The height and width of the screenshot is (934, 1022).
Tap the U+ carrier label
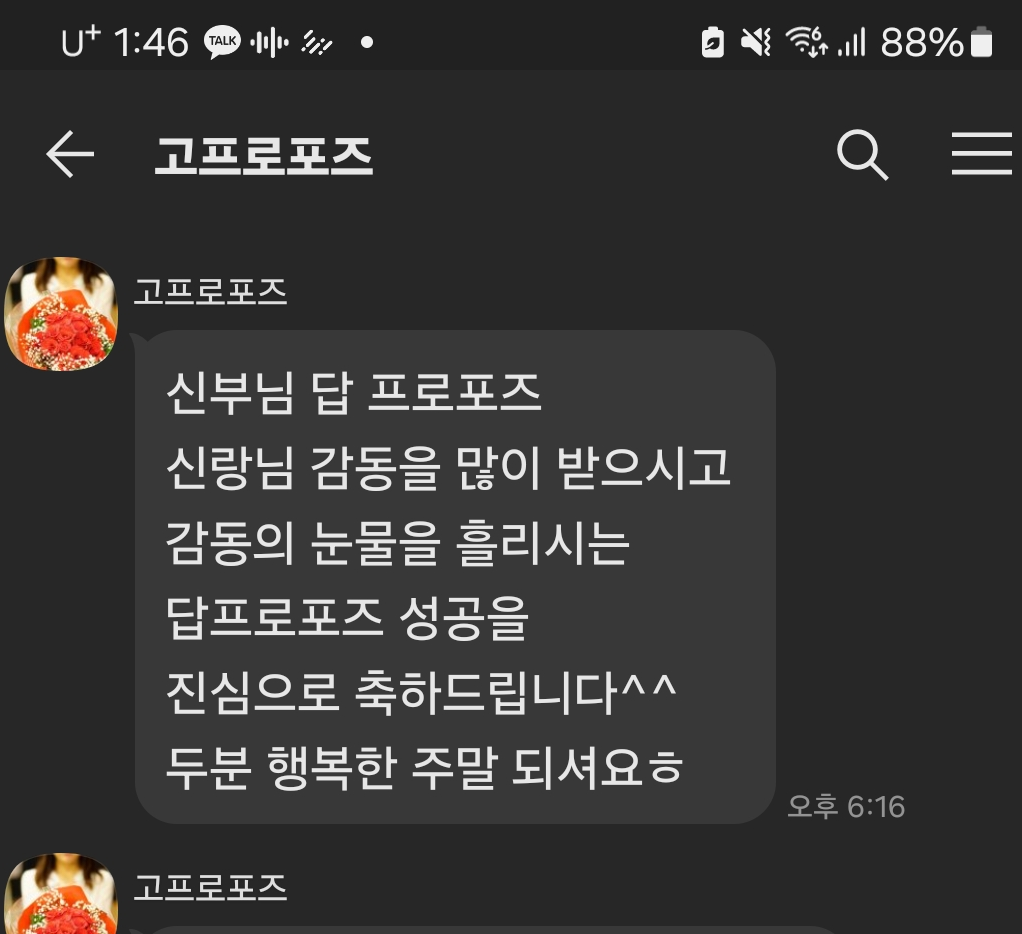pos(81,42)
